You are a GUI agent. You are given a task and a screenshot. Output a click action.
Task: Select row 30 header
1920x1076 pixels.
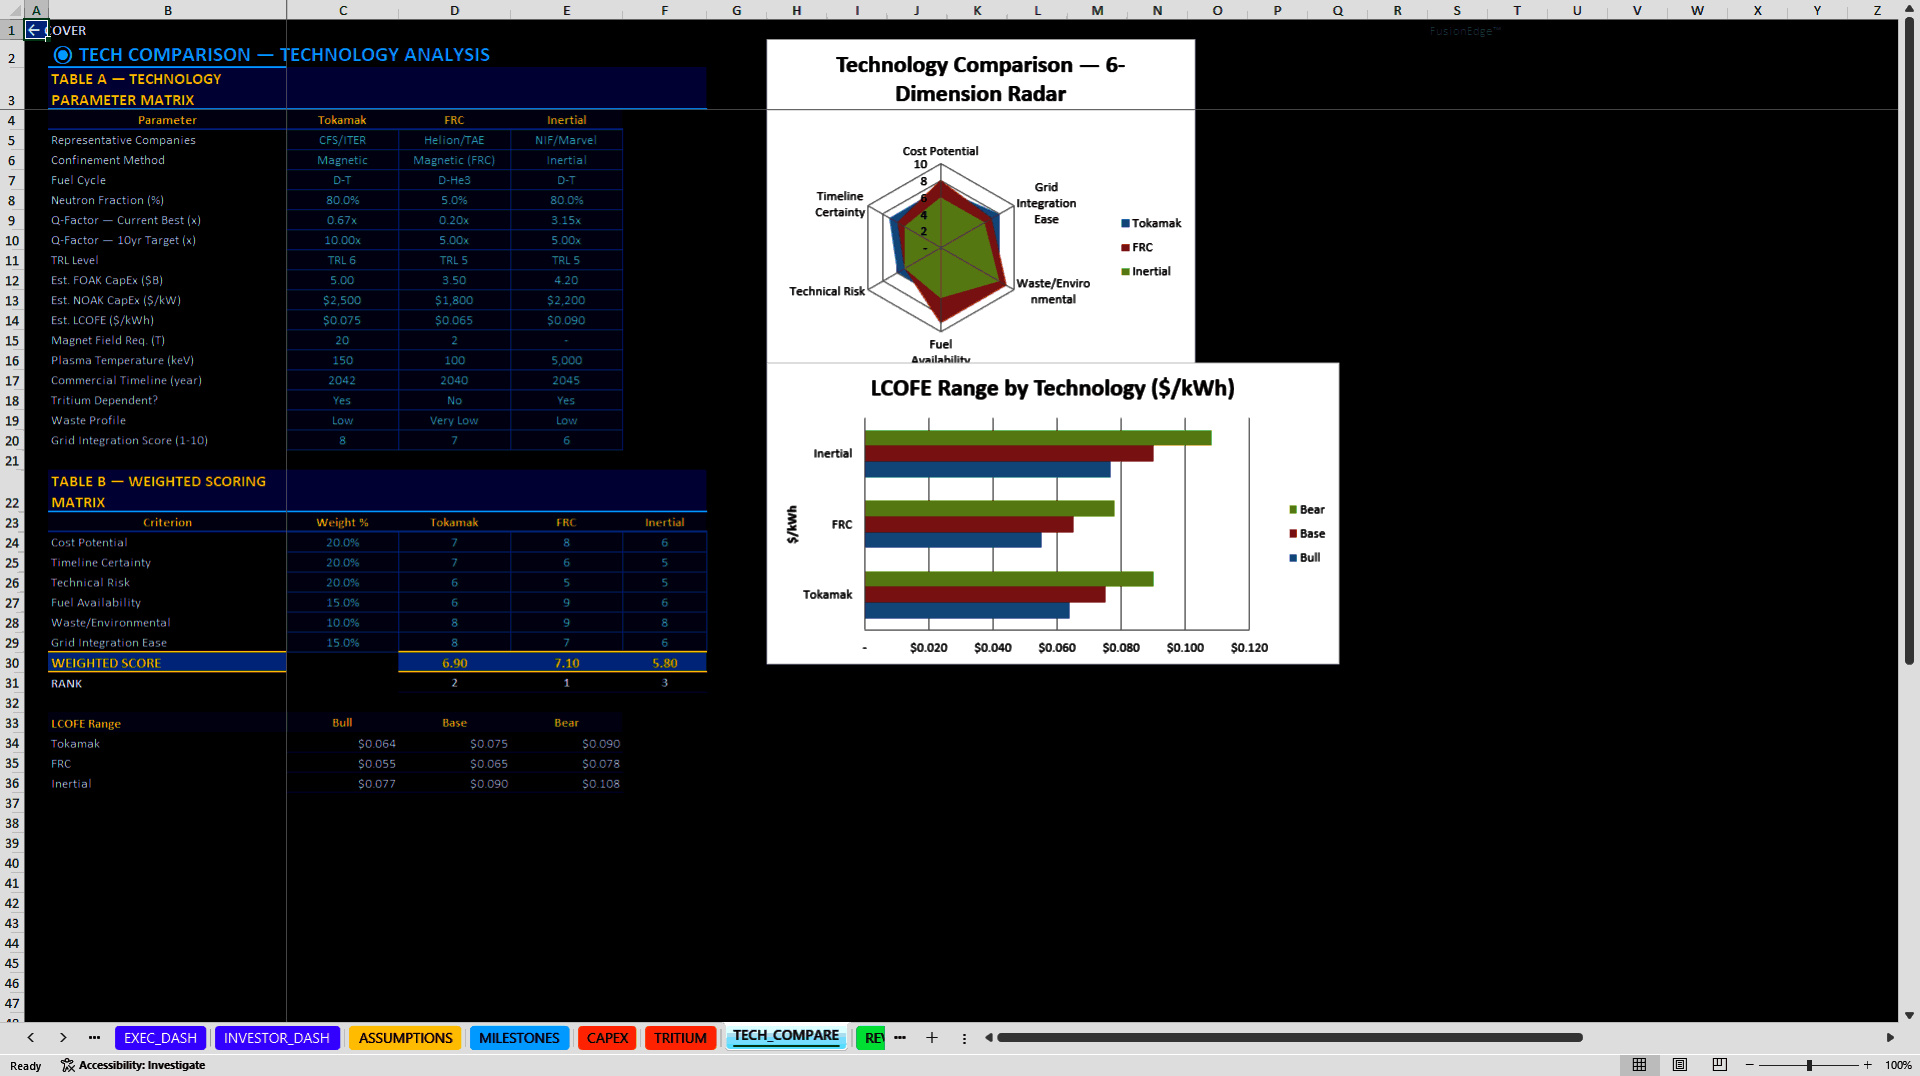tap(12, 663)
